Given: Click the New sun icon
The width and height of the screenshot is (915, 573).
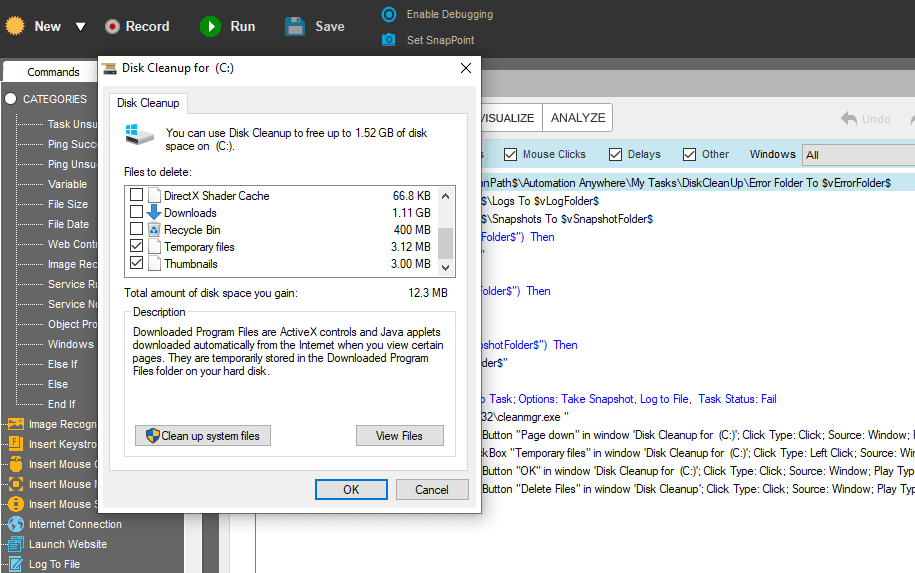Looking at the screenshot, I should tap(15, 26).
